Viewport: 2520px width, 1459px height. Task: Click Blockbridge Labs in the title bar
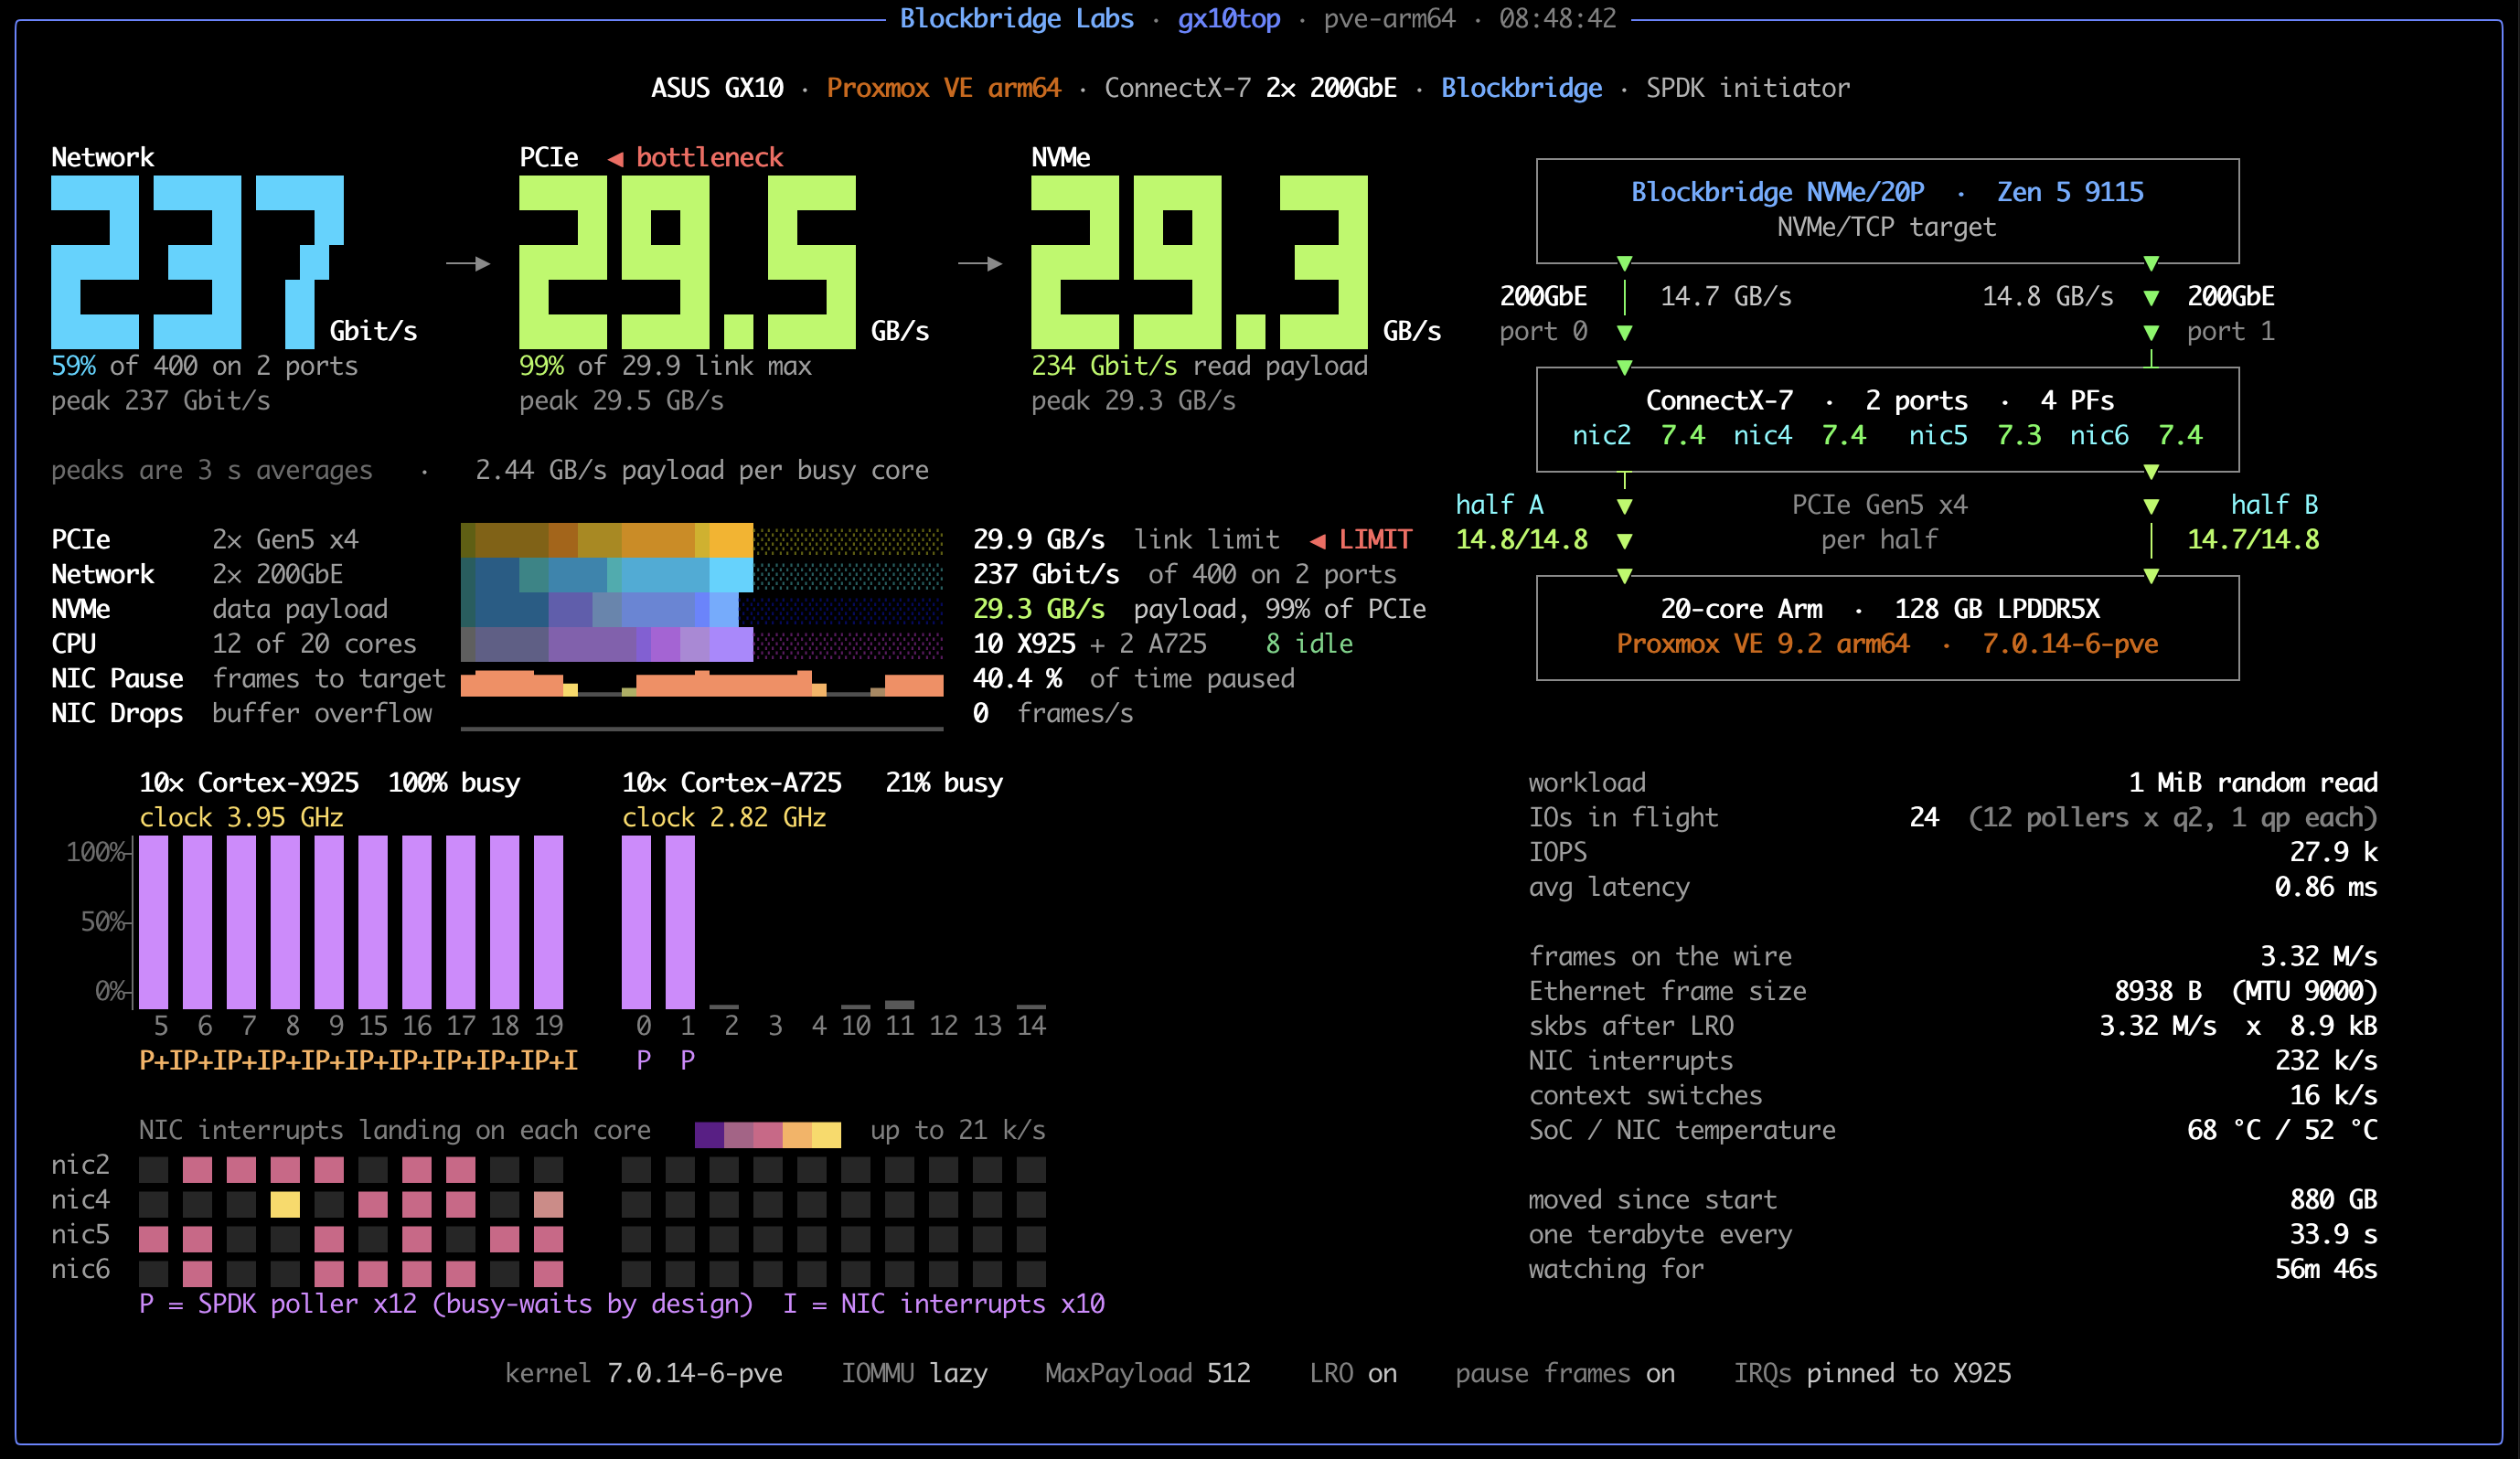click(x=1016, y=19)
